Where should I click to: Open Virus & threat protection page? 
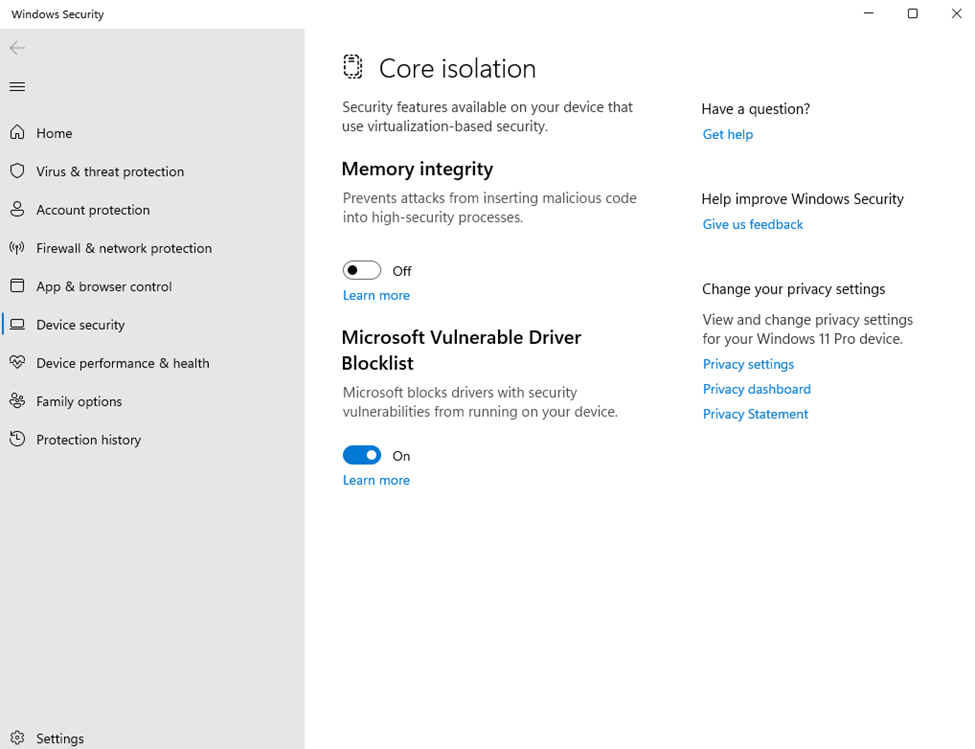click(110, 172)
